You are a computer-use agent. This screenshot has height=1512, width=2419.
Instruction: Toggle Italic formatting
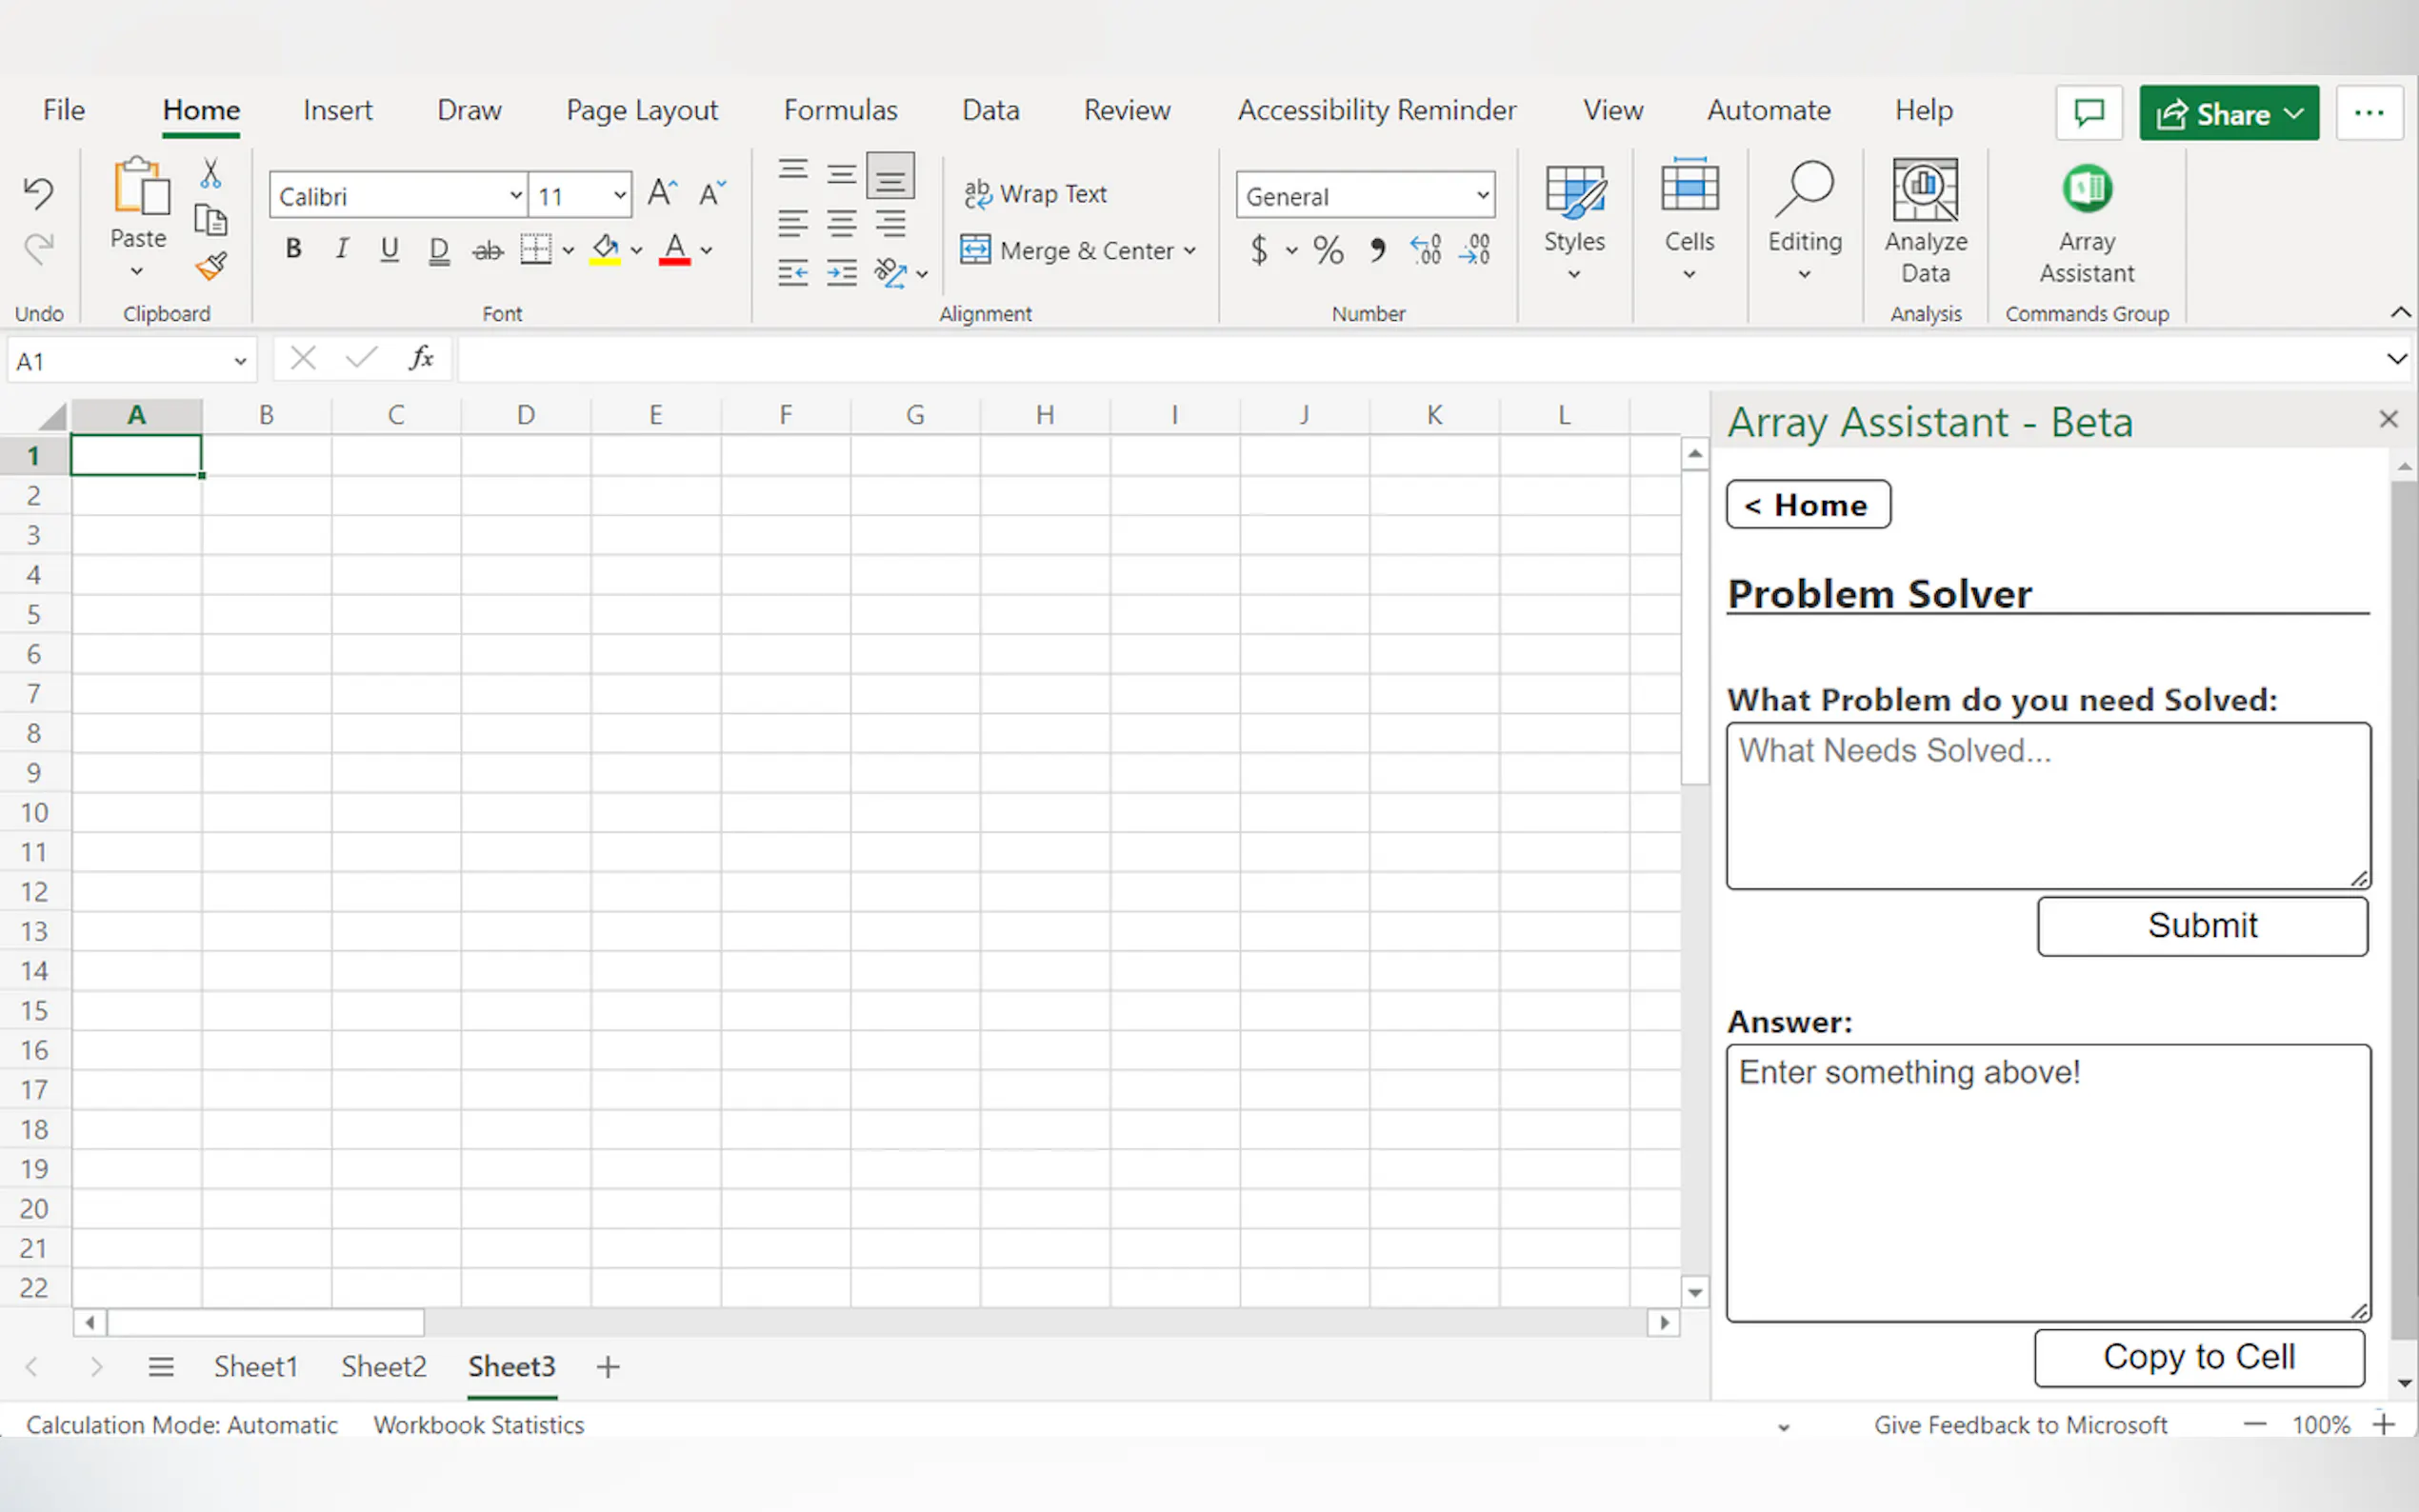pyautogui.click(x=342, y=249)
